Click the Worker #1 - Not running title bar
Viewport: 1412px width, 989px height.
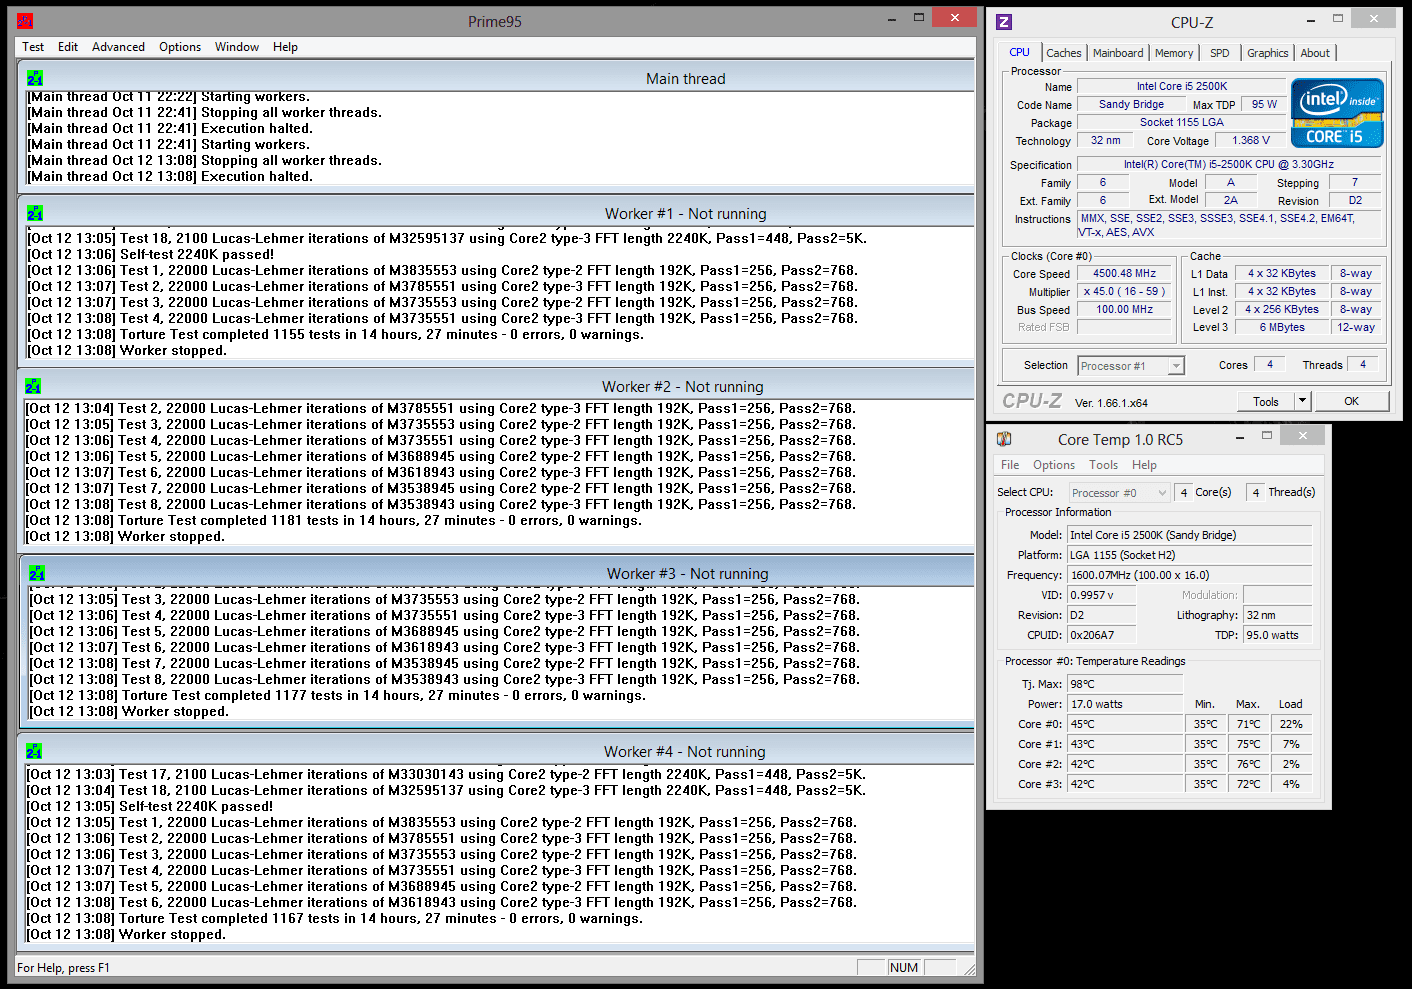coord(496,213)
